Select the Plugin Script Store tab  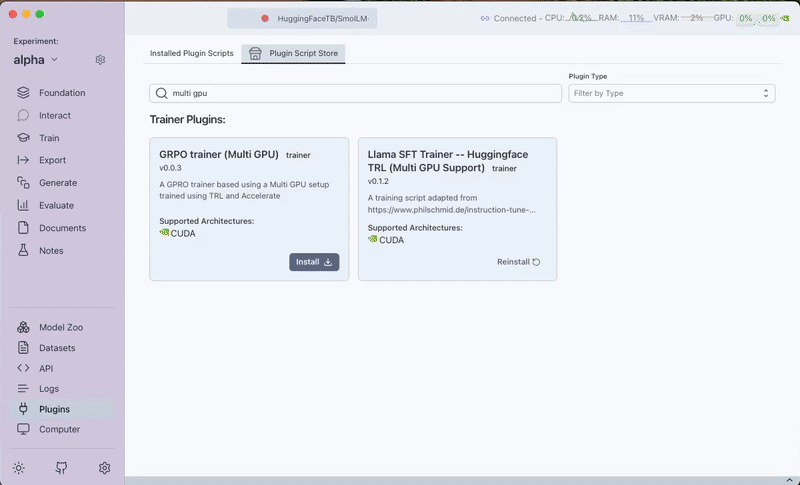click(293, 53)
